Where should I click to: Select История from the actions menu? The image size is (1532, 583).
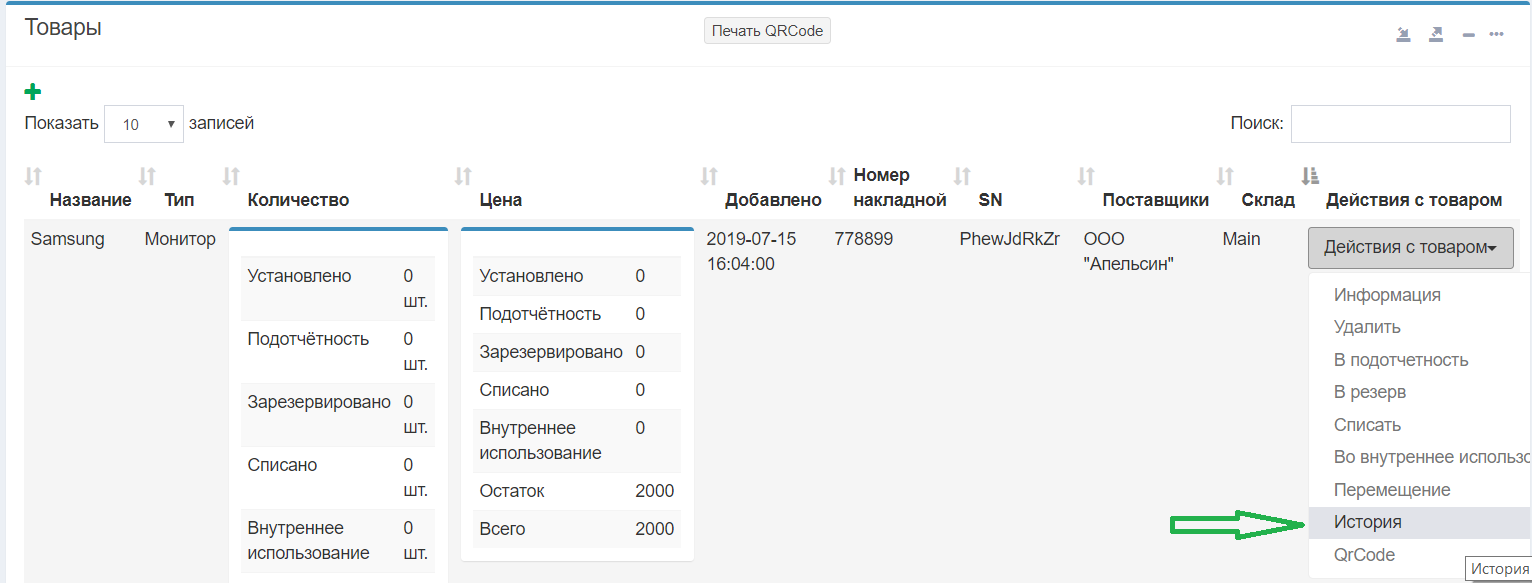[1367, 522]
